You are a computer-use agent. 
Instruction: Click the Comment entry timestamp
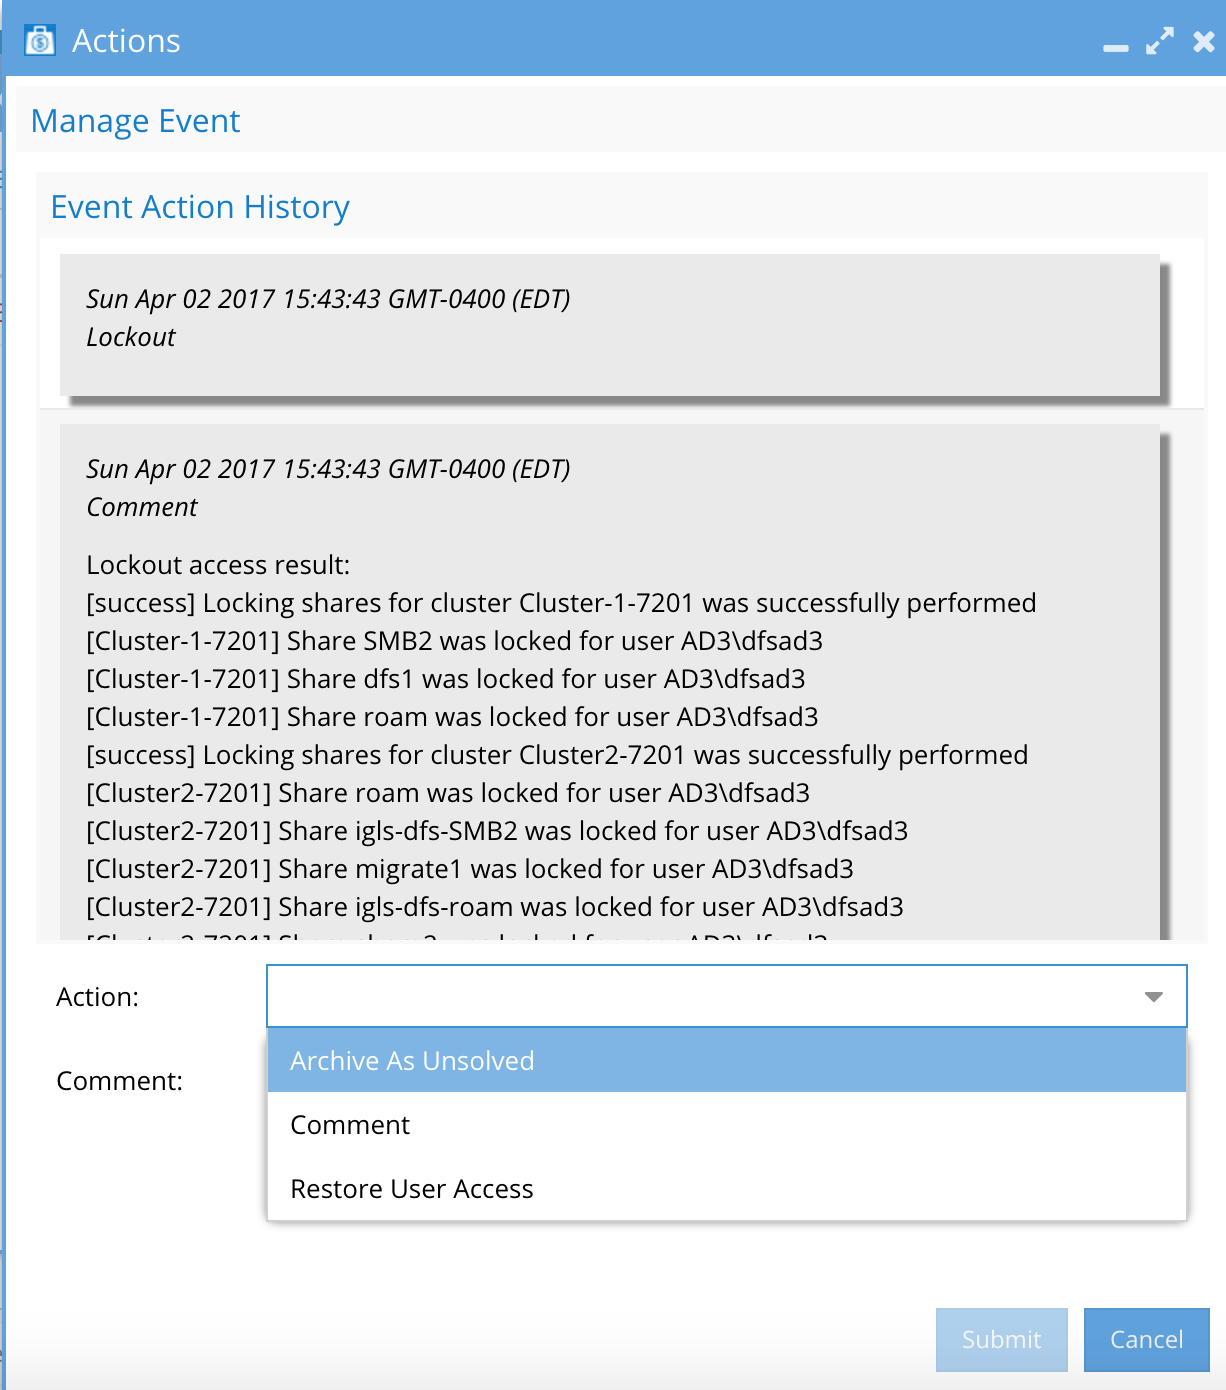coord(328,469)
